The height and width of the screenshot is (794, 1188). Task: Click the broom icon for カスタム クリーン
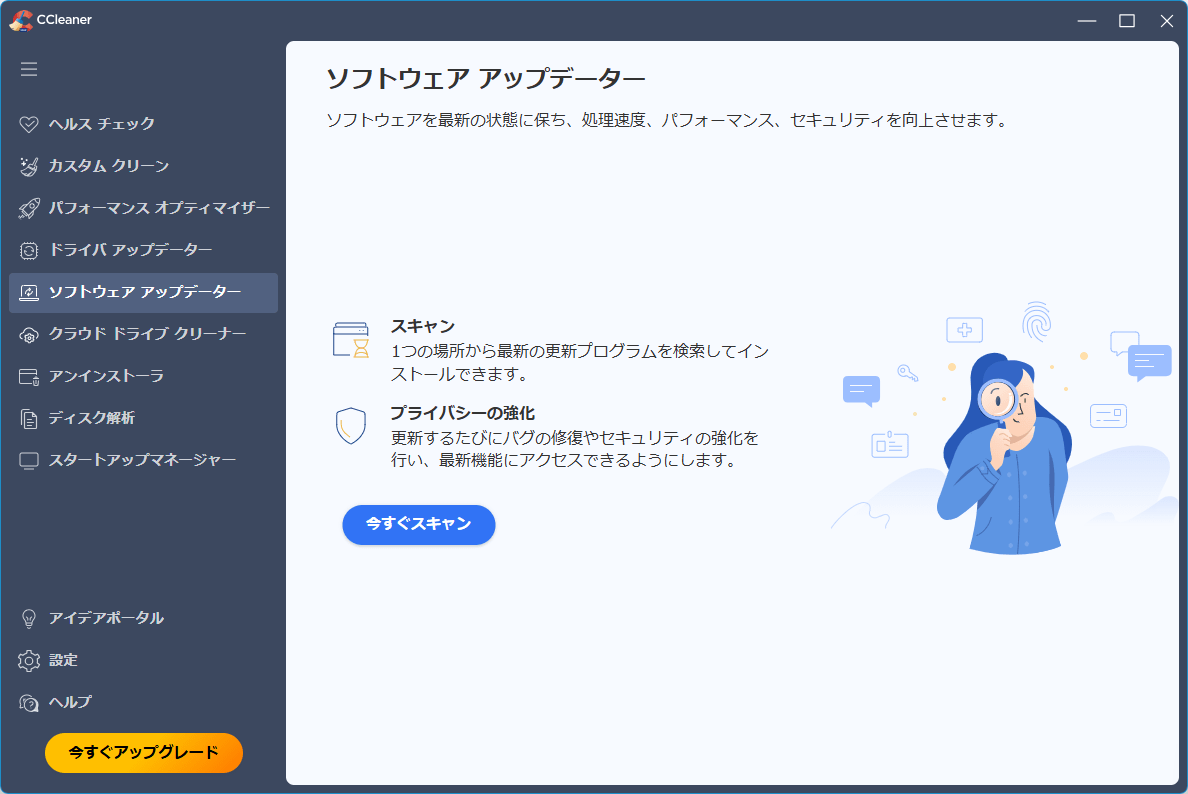[x=29, y=167]
